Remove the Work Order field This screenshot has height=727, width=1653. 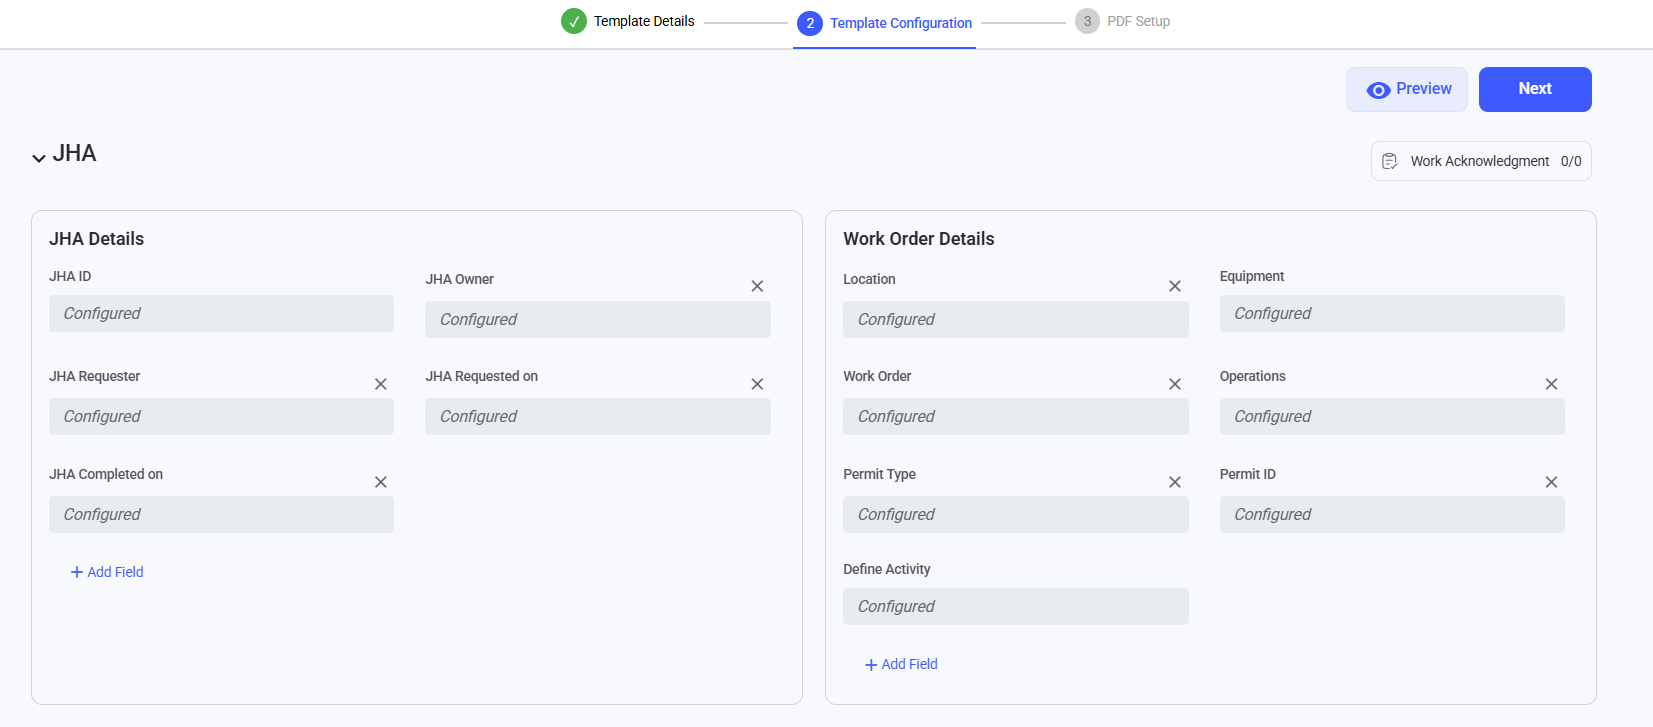coord(1175,384)
